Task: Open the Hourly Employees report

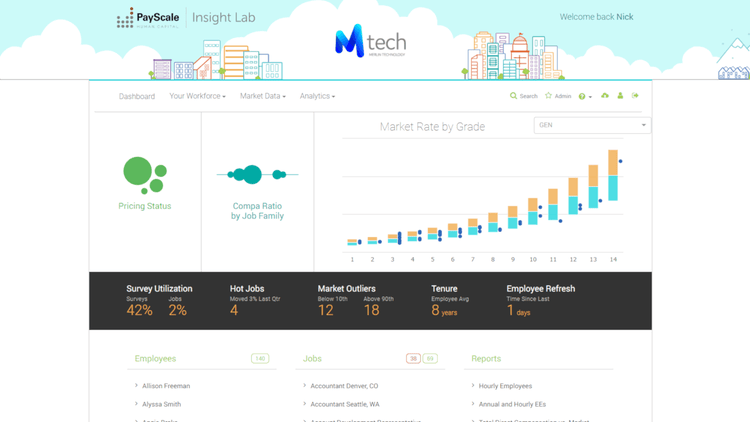Action: pos(506,386)
